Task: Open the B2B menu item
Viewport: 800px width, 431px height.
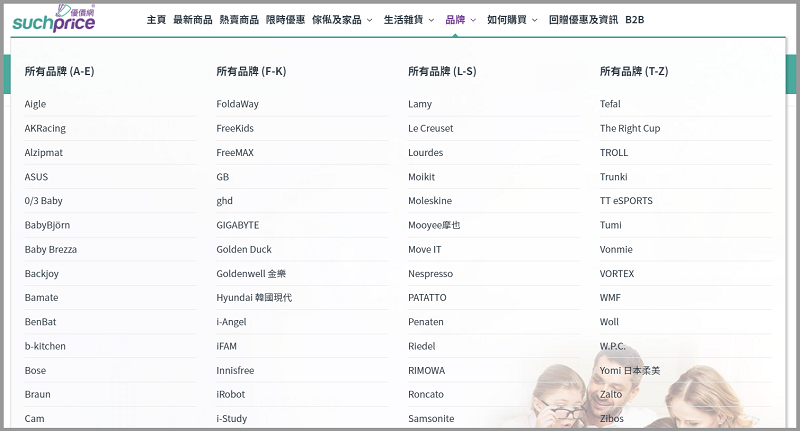Action: coord(635,20)
